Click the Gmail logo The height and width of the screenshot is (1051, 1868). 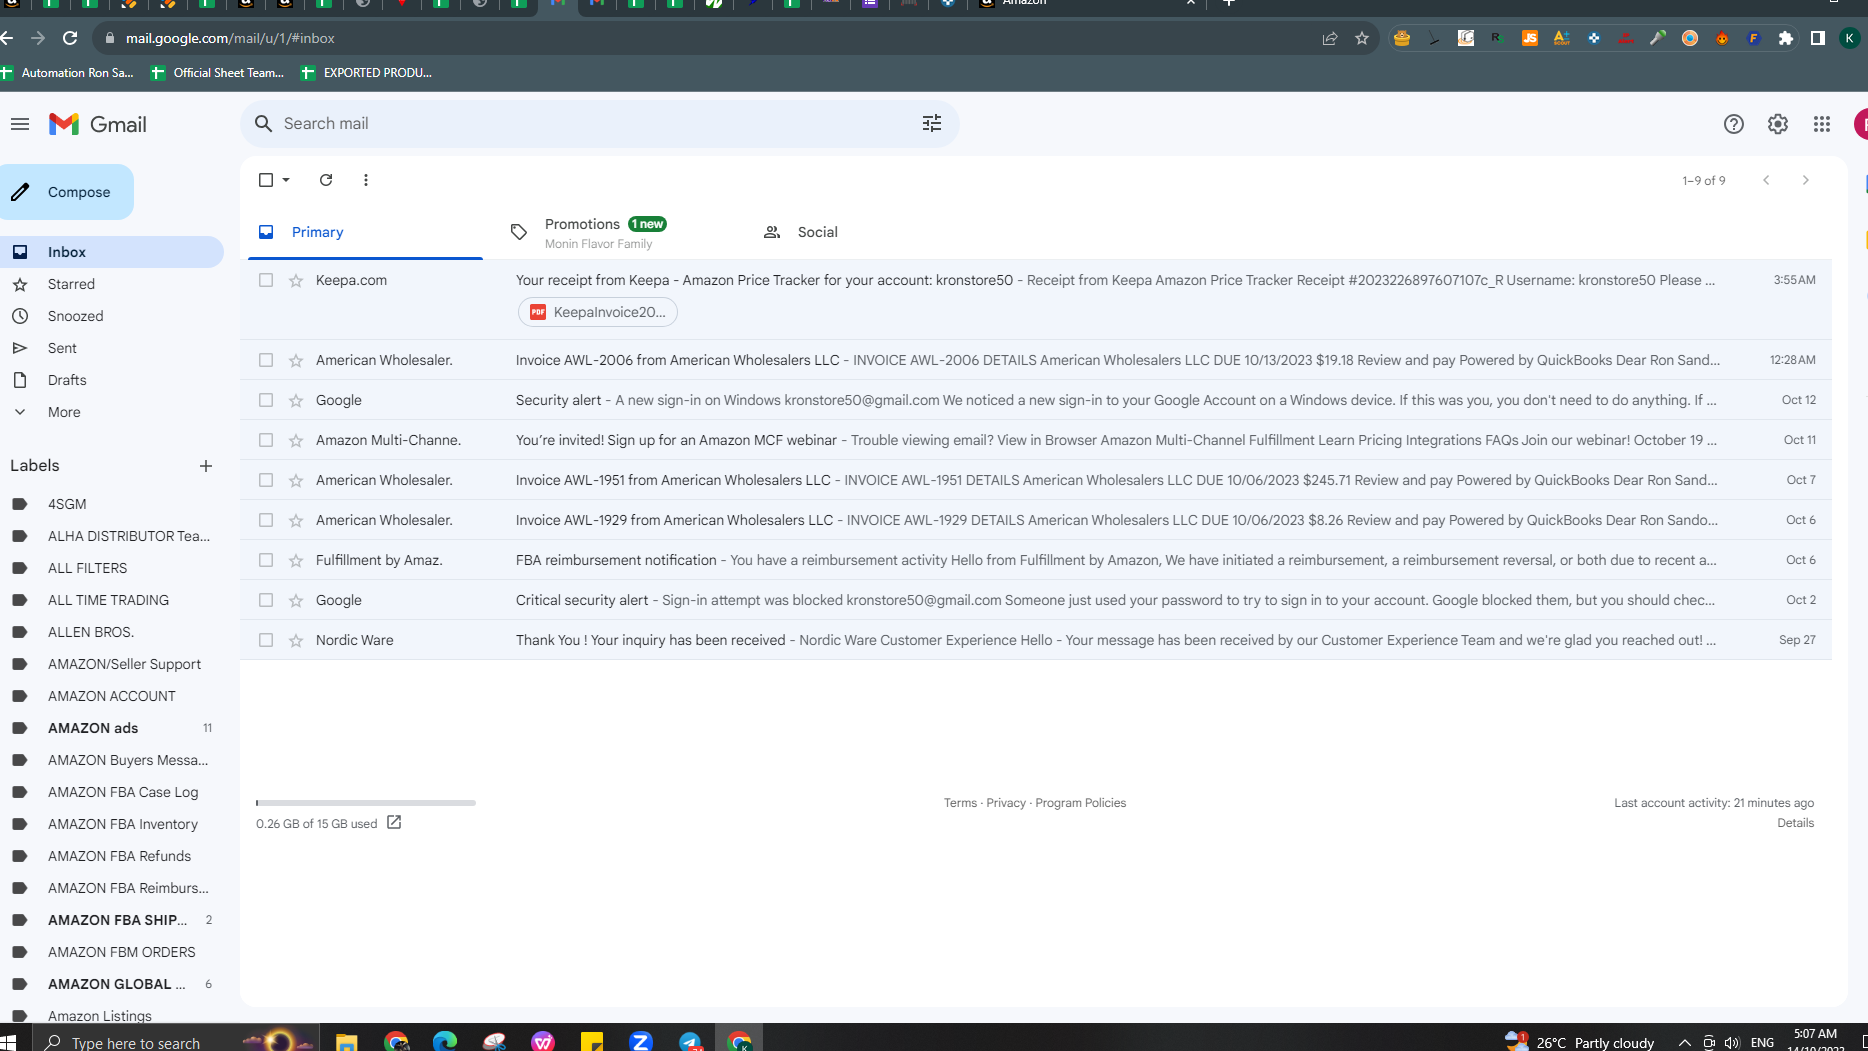tap(98, 124)
